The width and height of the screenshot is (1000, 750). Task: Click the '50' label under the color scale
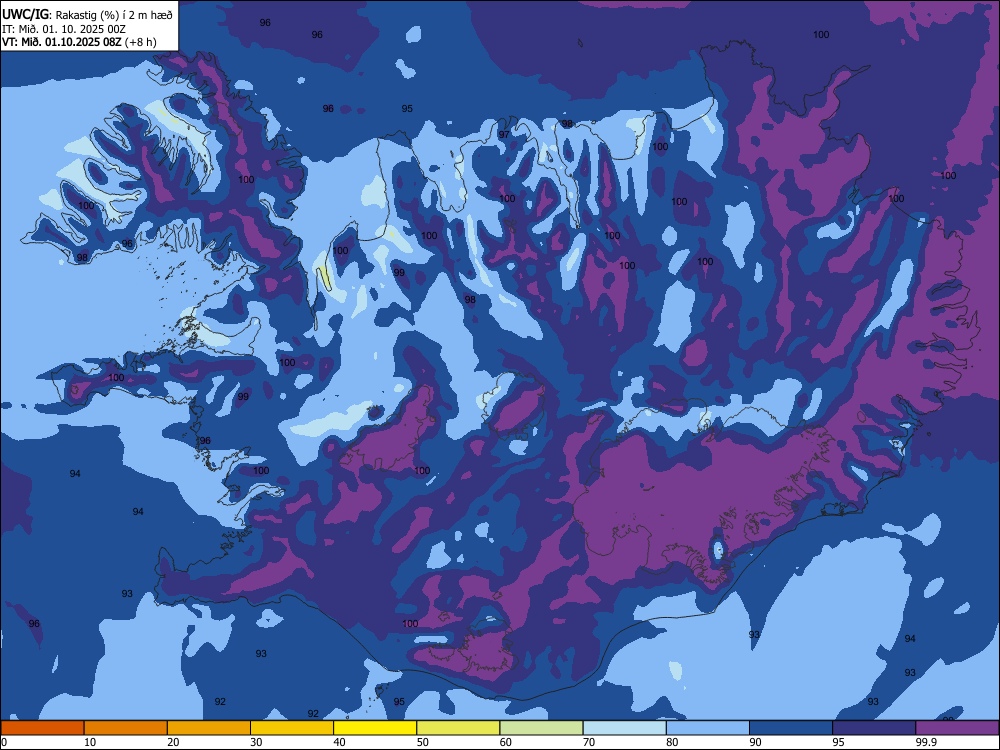pos(423,742)
